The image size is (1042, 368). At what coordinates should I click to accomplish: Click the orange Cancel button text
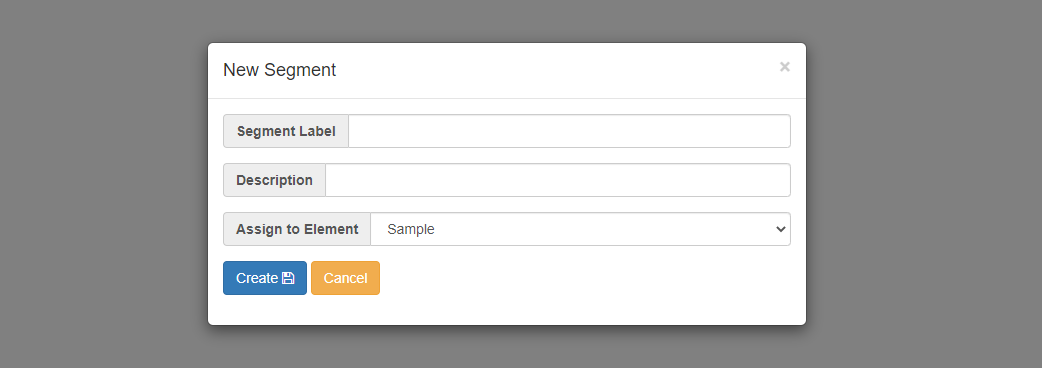pos(345,278)
